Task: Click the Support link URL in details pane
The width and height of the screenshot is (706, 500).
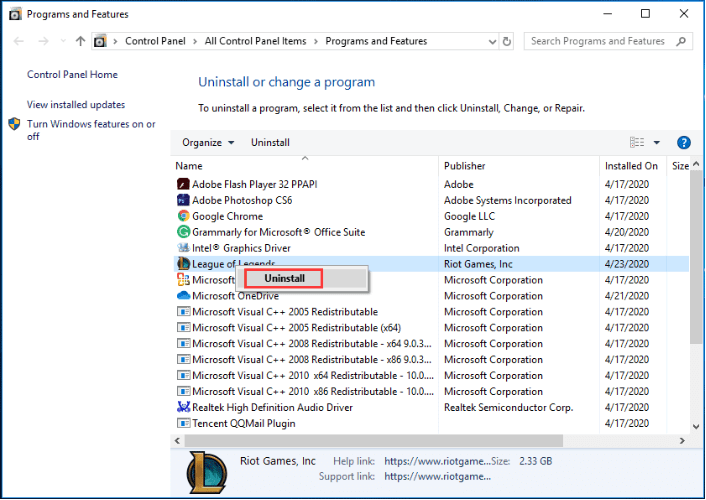Action: [x=438, y=476]
